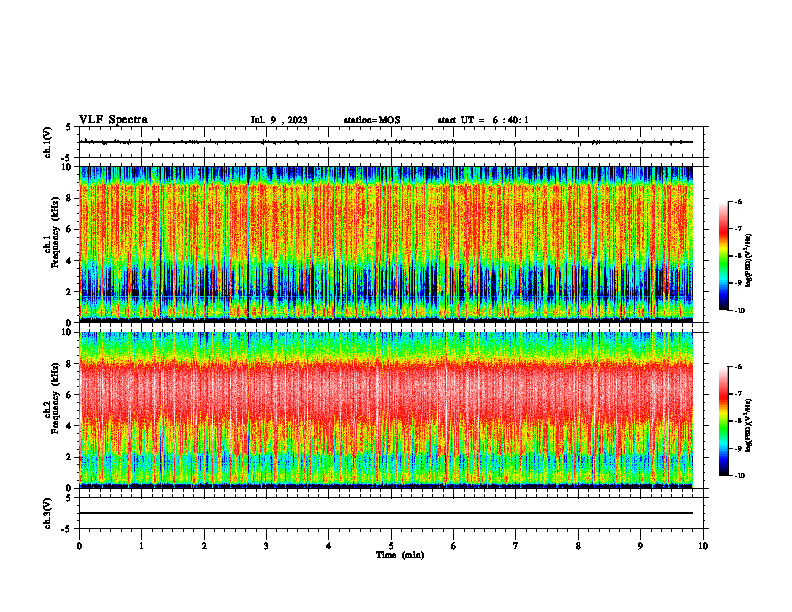Viewport: 792px width, 612px height.
Task: Click the ch.2 "Frequency (kHz)" axis label
Action: tap(56, 398)
